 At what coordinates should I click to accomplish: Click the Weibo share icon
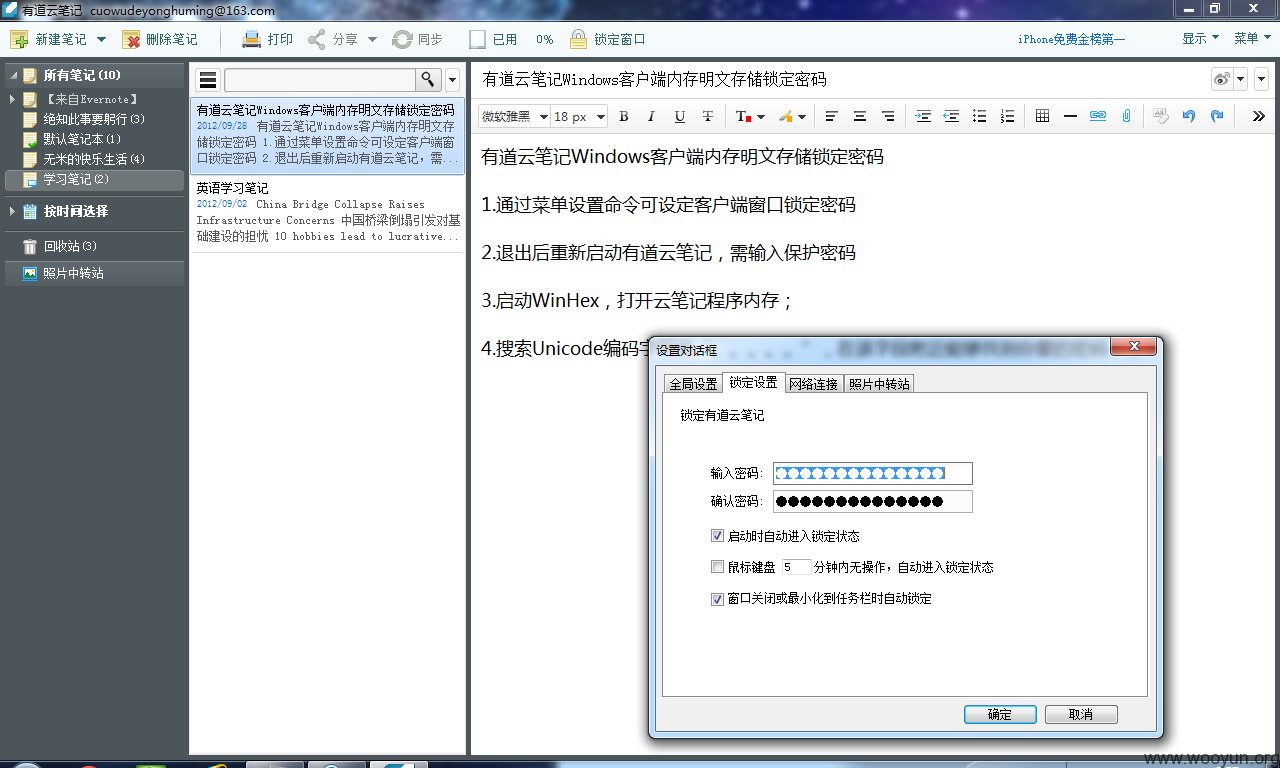coord(1221,79)
